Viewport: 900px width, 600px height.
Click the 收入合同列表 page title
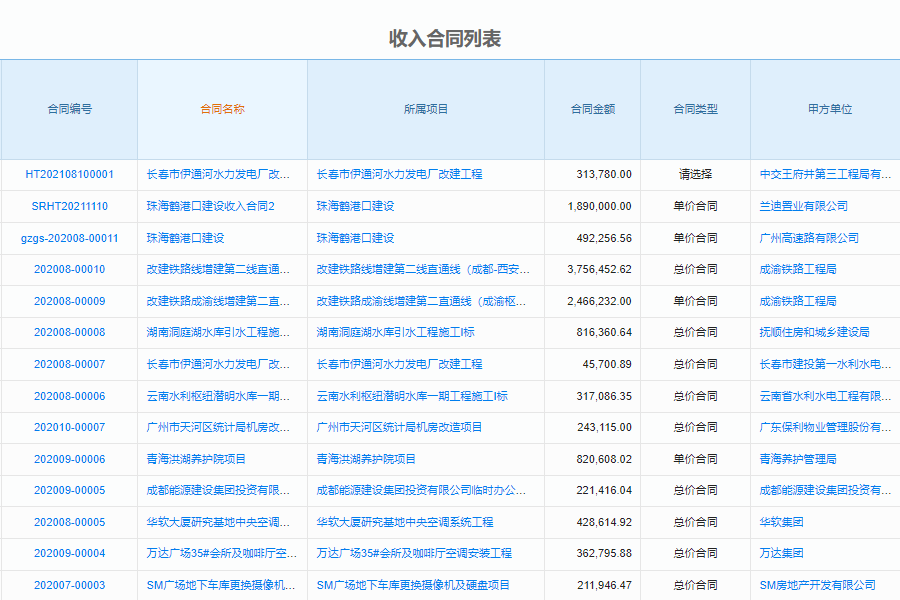(x=445, y=38)
